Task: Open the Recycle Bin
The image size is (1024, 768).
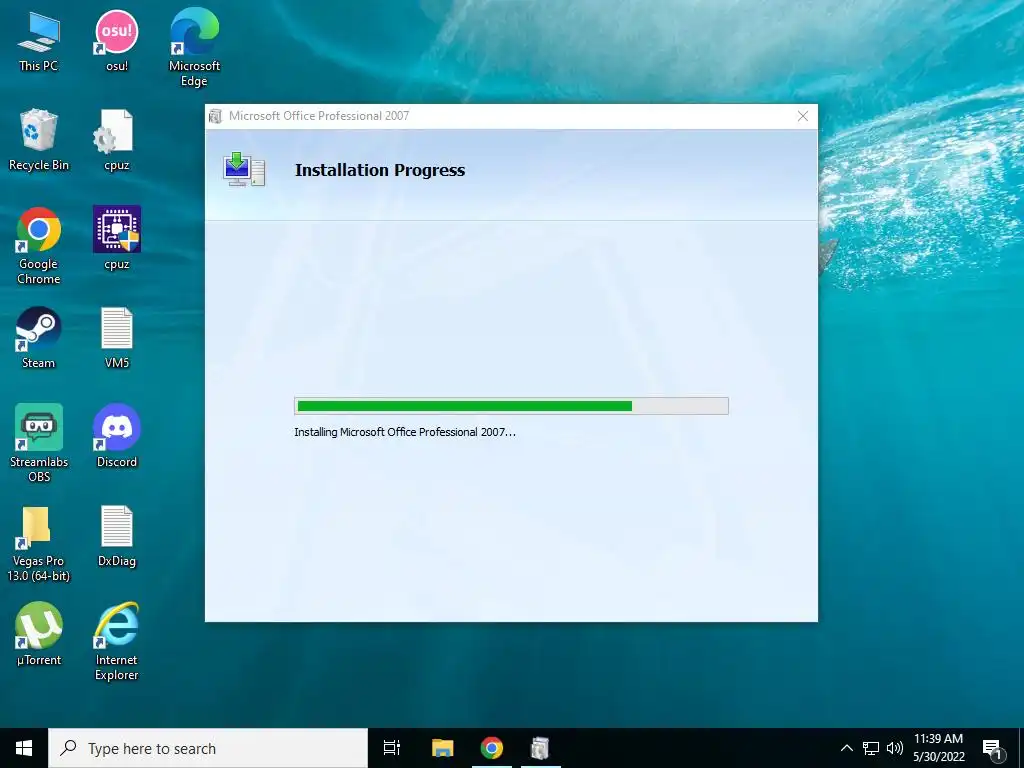Action: click(x=39, y=140)
